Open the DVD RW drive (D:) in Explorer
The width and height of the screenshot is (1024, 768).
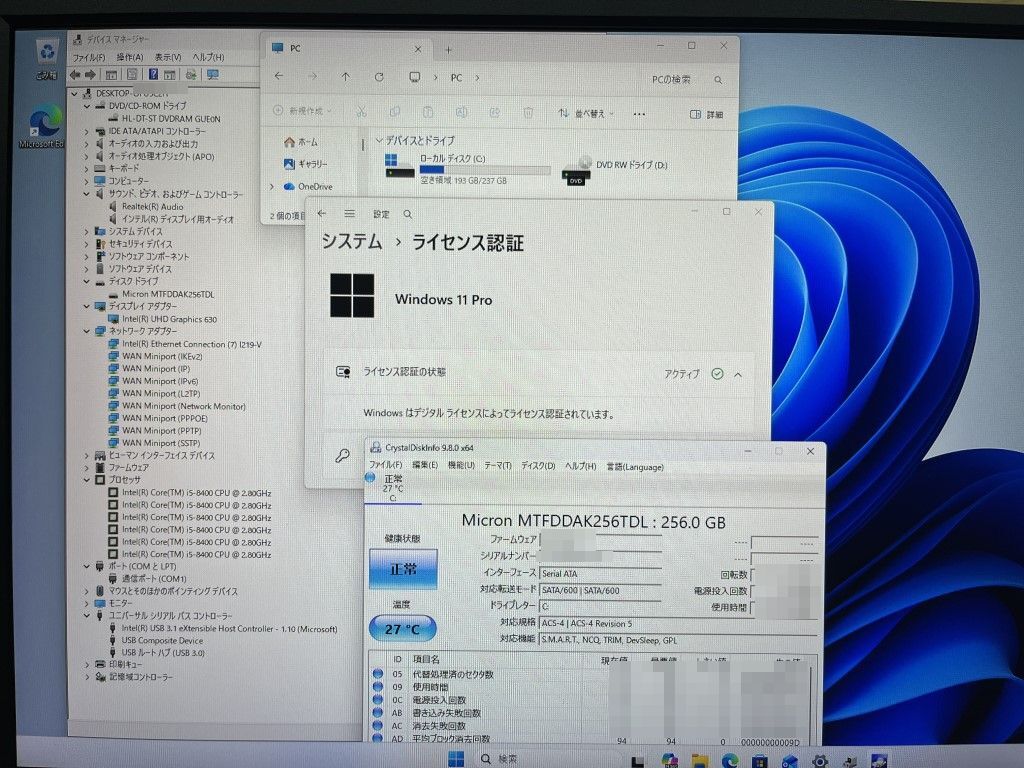point(615,170)
